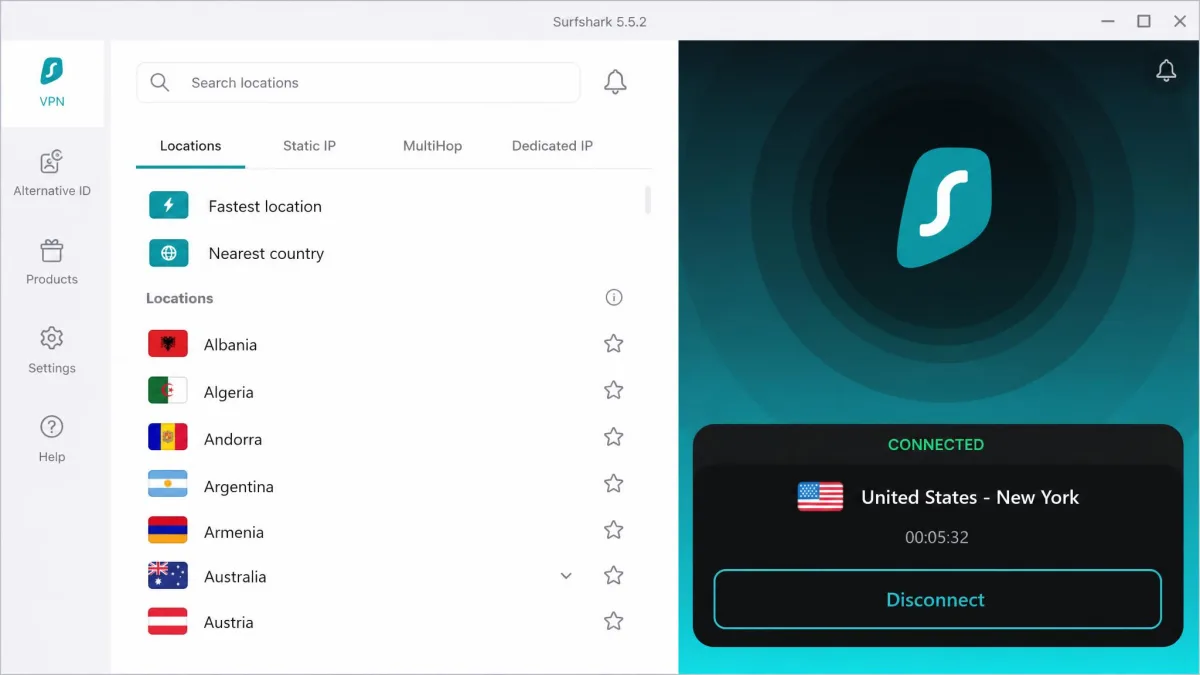Favorite Andorra with its star
Screen dimensions: 1200x675
[614, 437]
